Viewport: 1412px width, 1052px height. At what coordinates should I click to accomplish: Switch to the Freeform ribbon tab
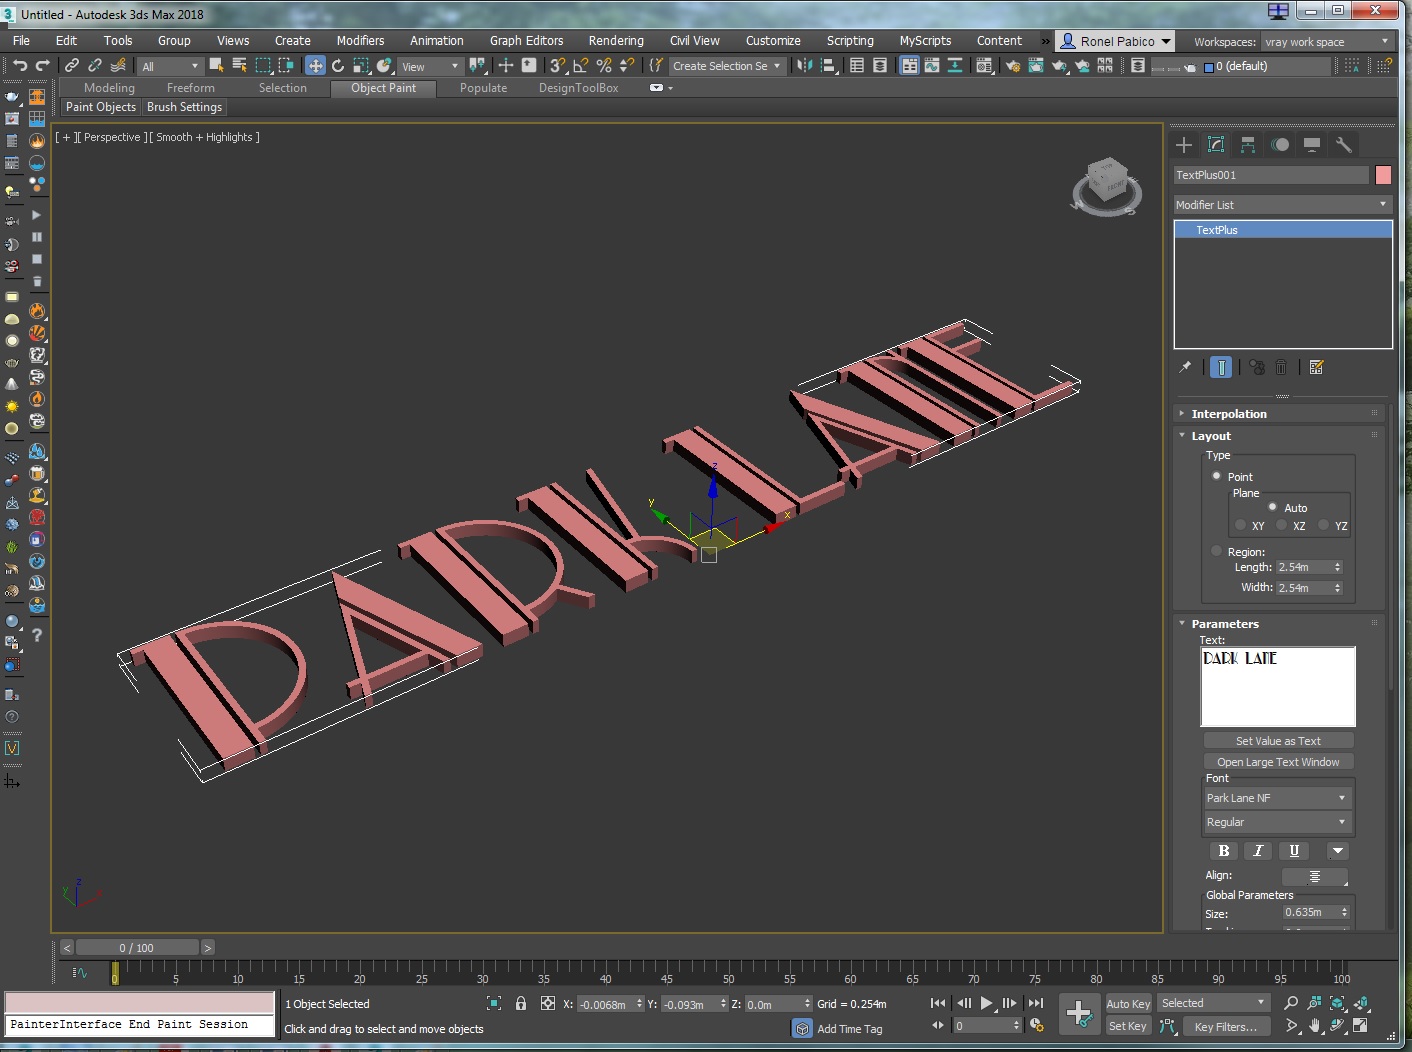pos(190,88)
